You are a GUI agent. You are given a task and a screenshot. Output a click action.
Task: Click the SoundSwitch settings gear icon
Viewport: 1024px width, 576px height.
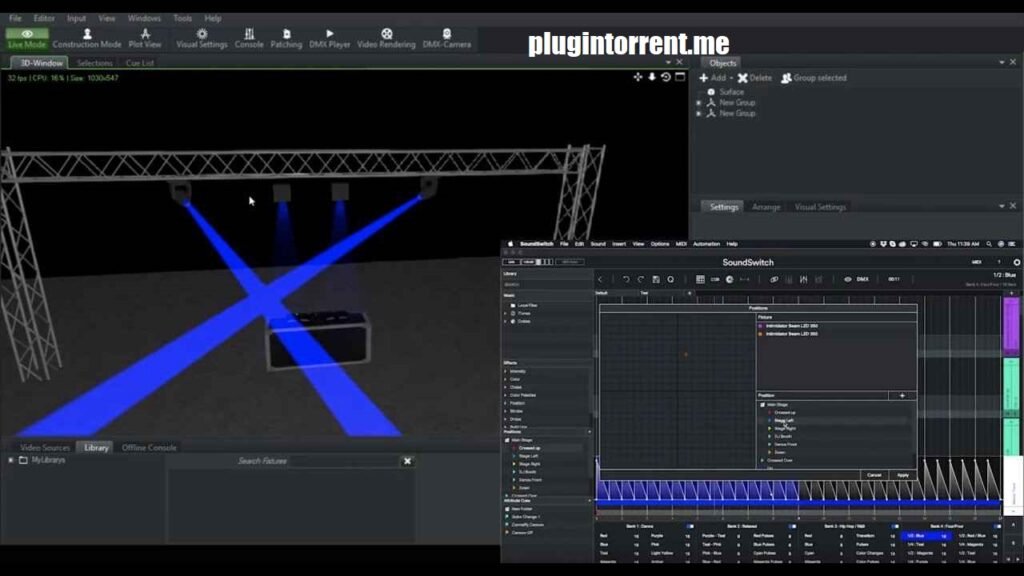1017,263
